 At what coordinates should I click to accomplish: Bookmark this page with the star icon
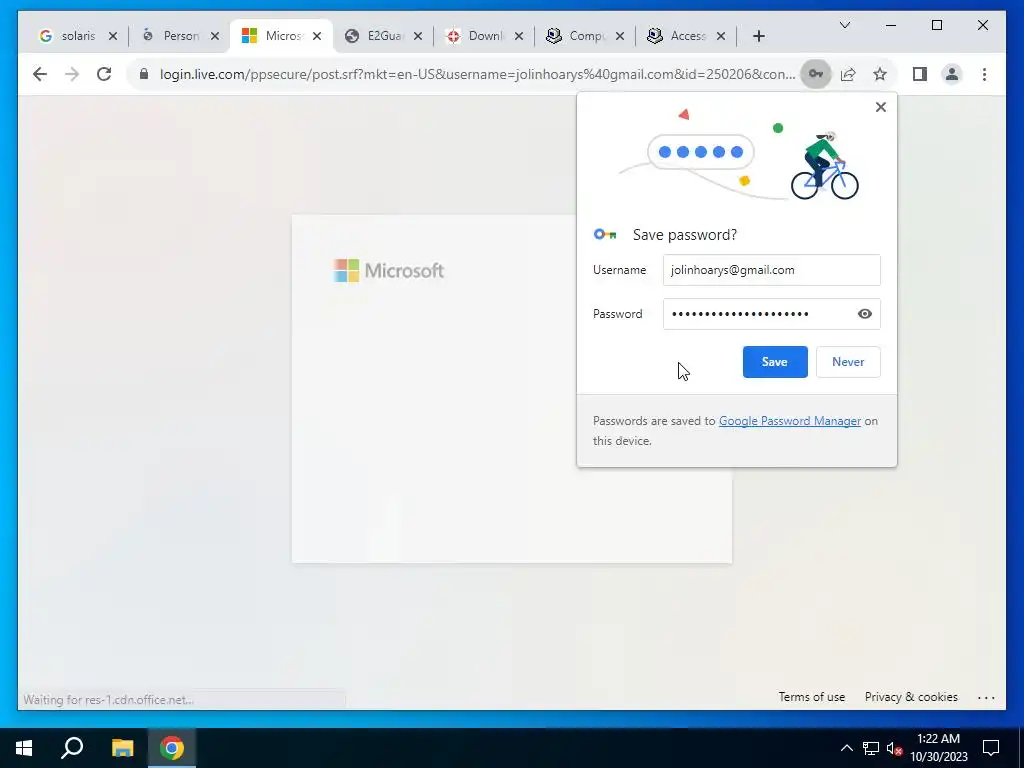click(x=880, y=74)
